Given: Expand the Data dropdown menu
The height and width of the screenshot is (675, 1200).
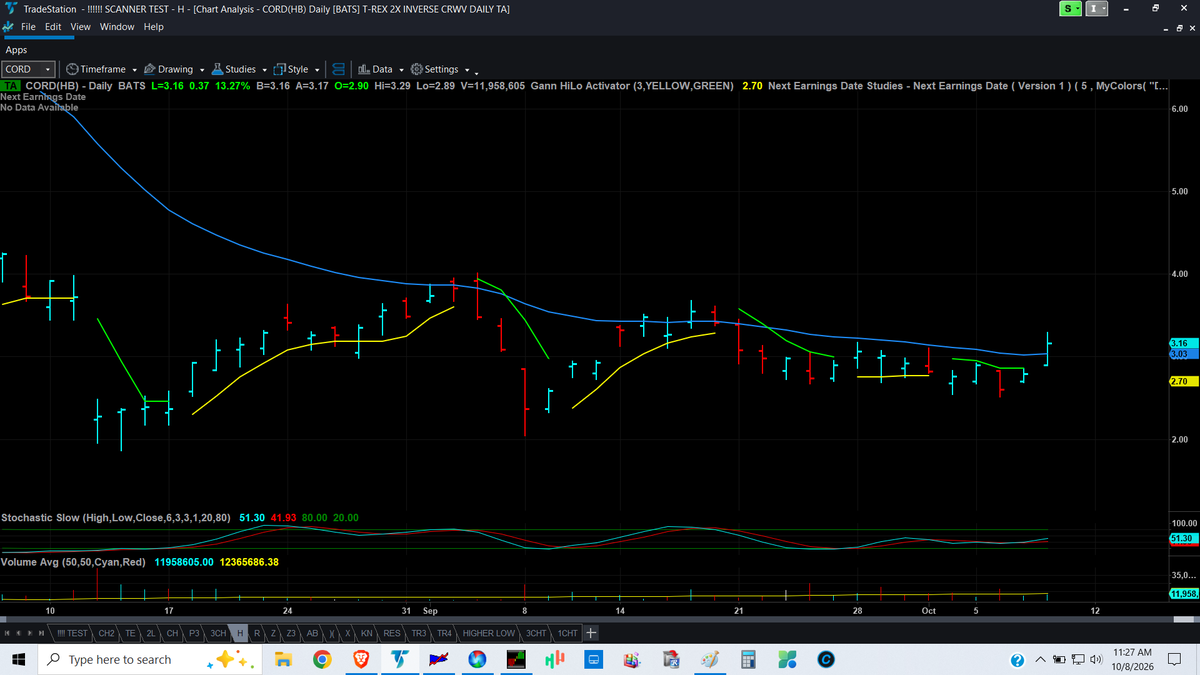Looking at the screenshot, I should [x=380, y=69].
